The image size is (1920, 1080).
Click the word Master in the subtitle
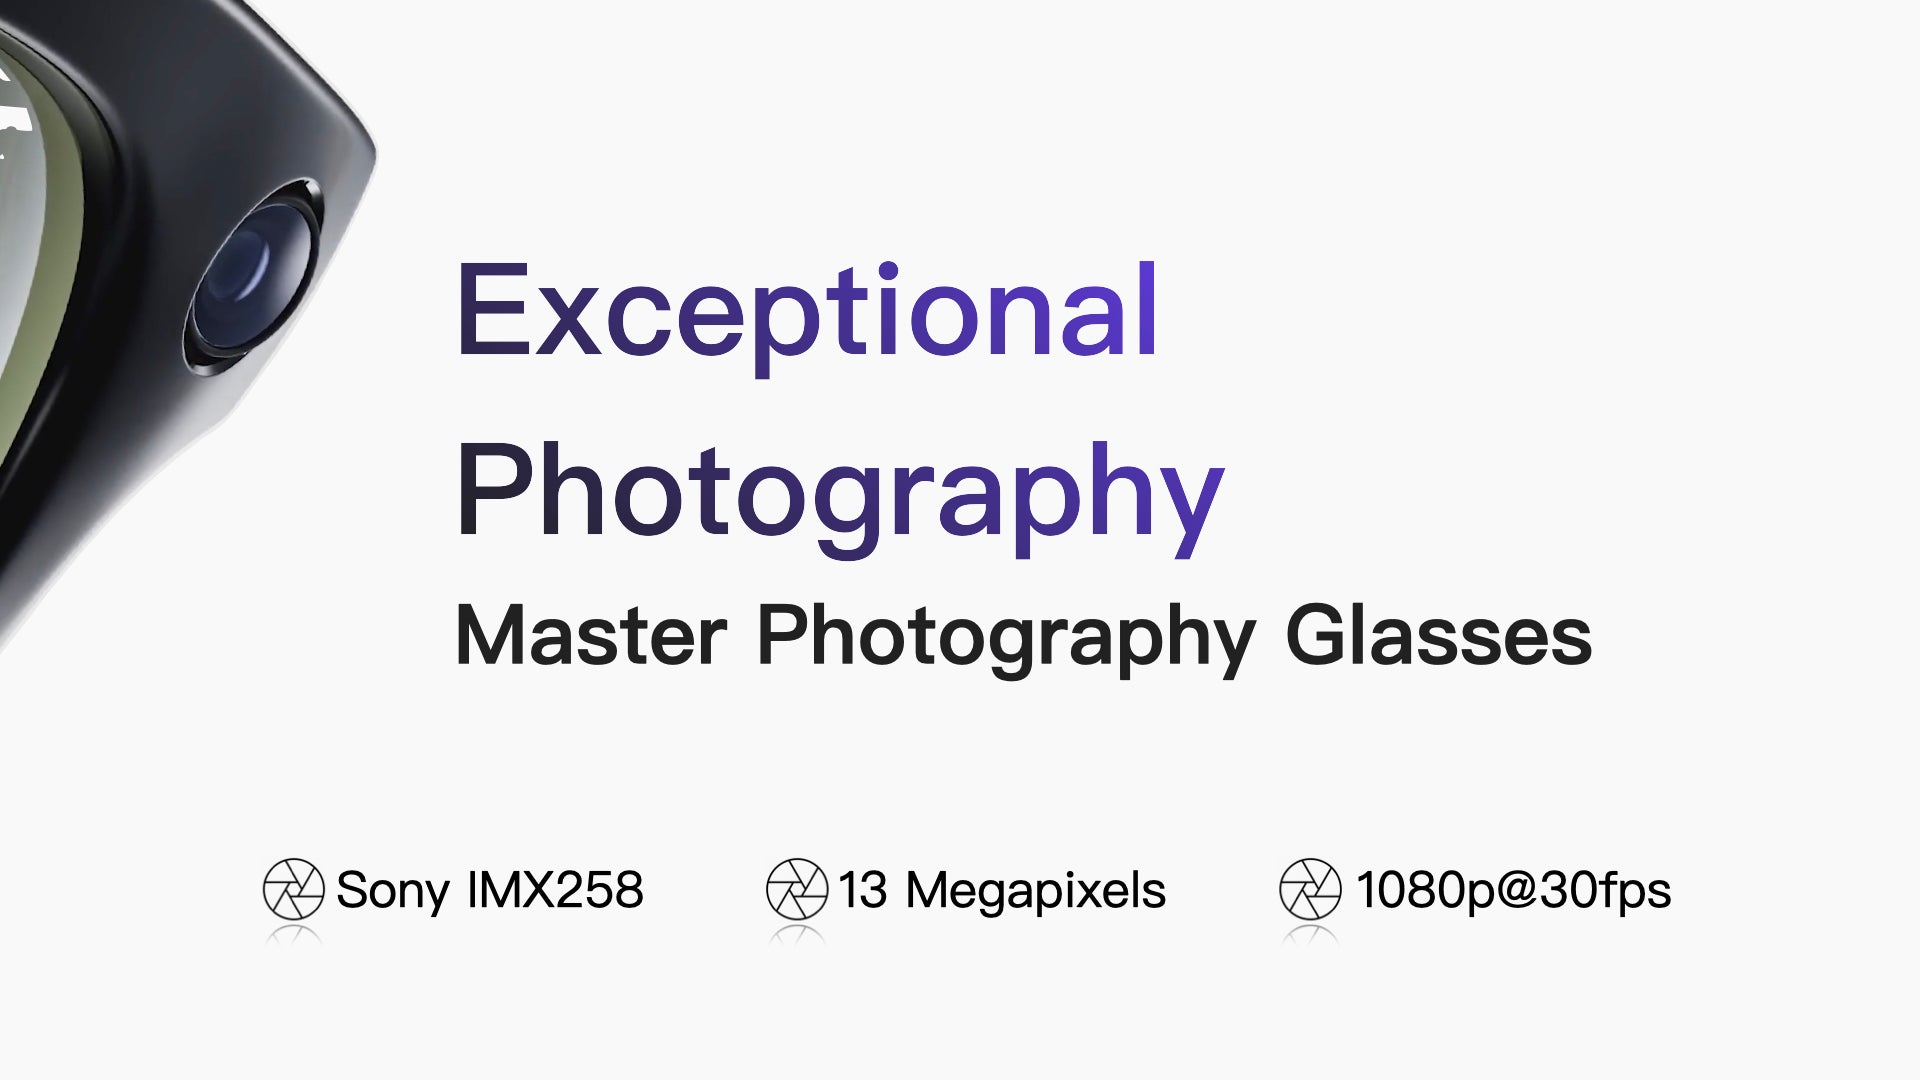(590, 637)
